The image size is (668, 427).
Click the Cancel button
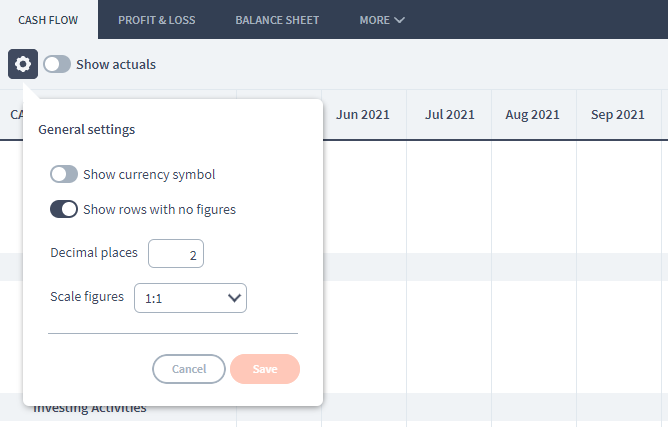pos(189,369)
